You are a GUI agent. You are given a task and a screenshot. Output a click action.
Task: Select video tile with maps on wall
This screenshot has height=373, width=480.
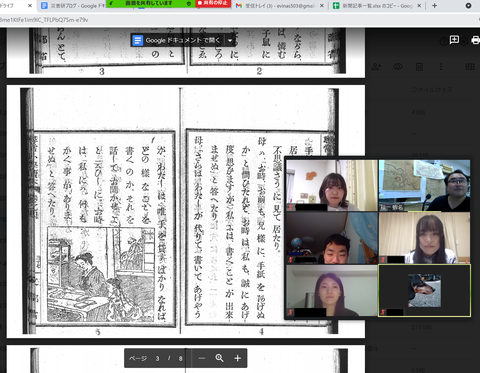point(424,185)
